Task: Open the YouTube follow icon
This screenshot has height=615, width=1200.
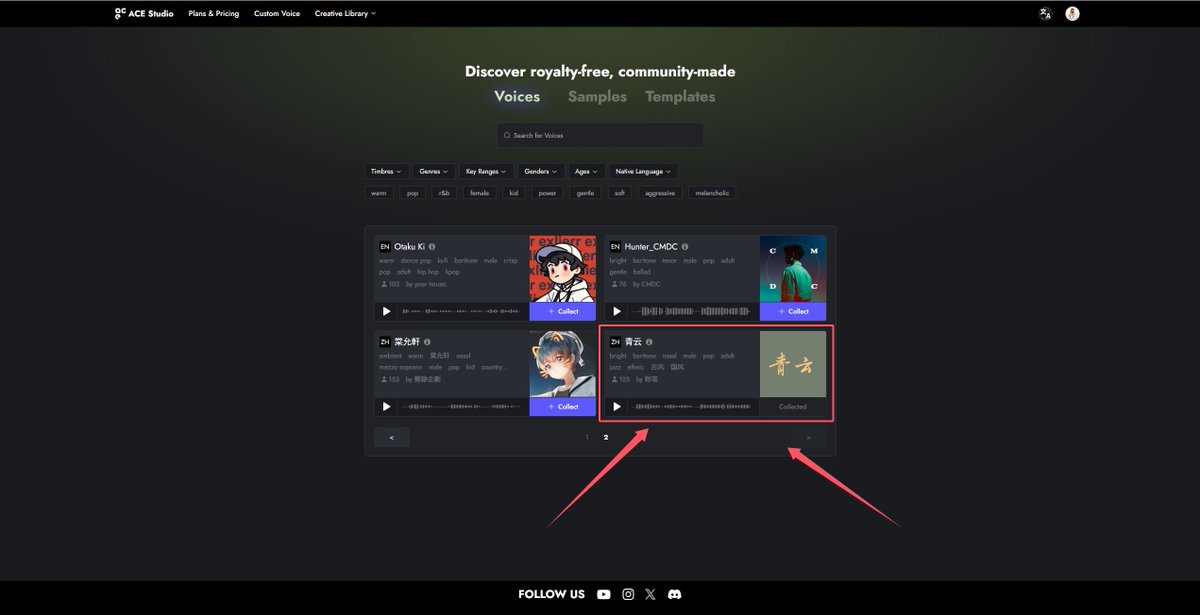Action: click(x=604, y=594)
